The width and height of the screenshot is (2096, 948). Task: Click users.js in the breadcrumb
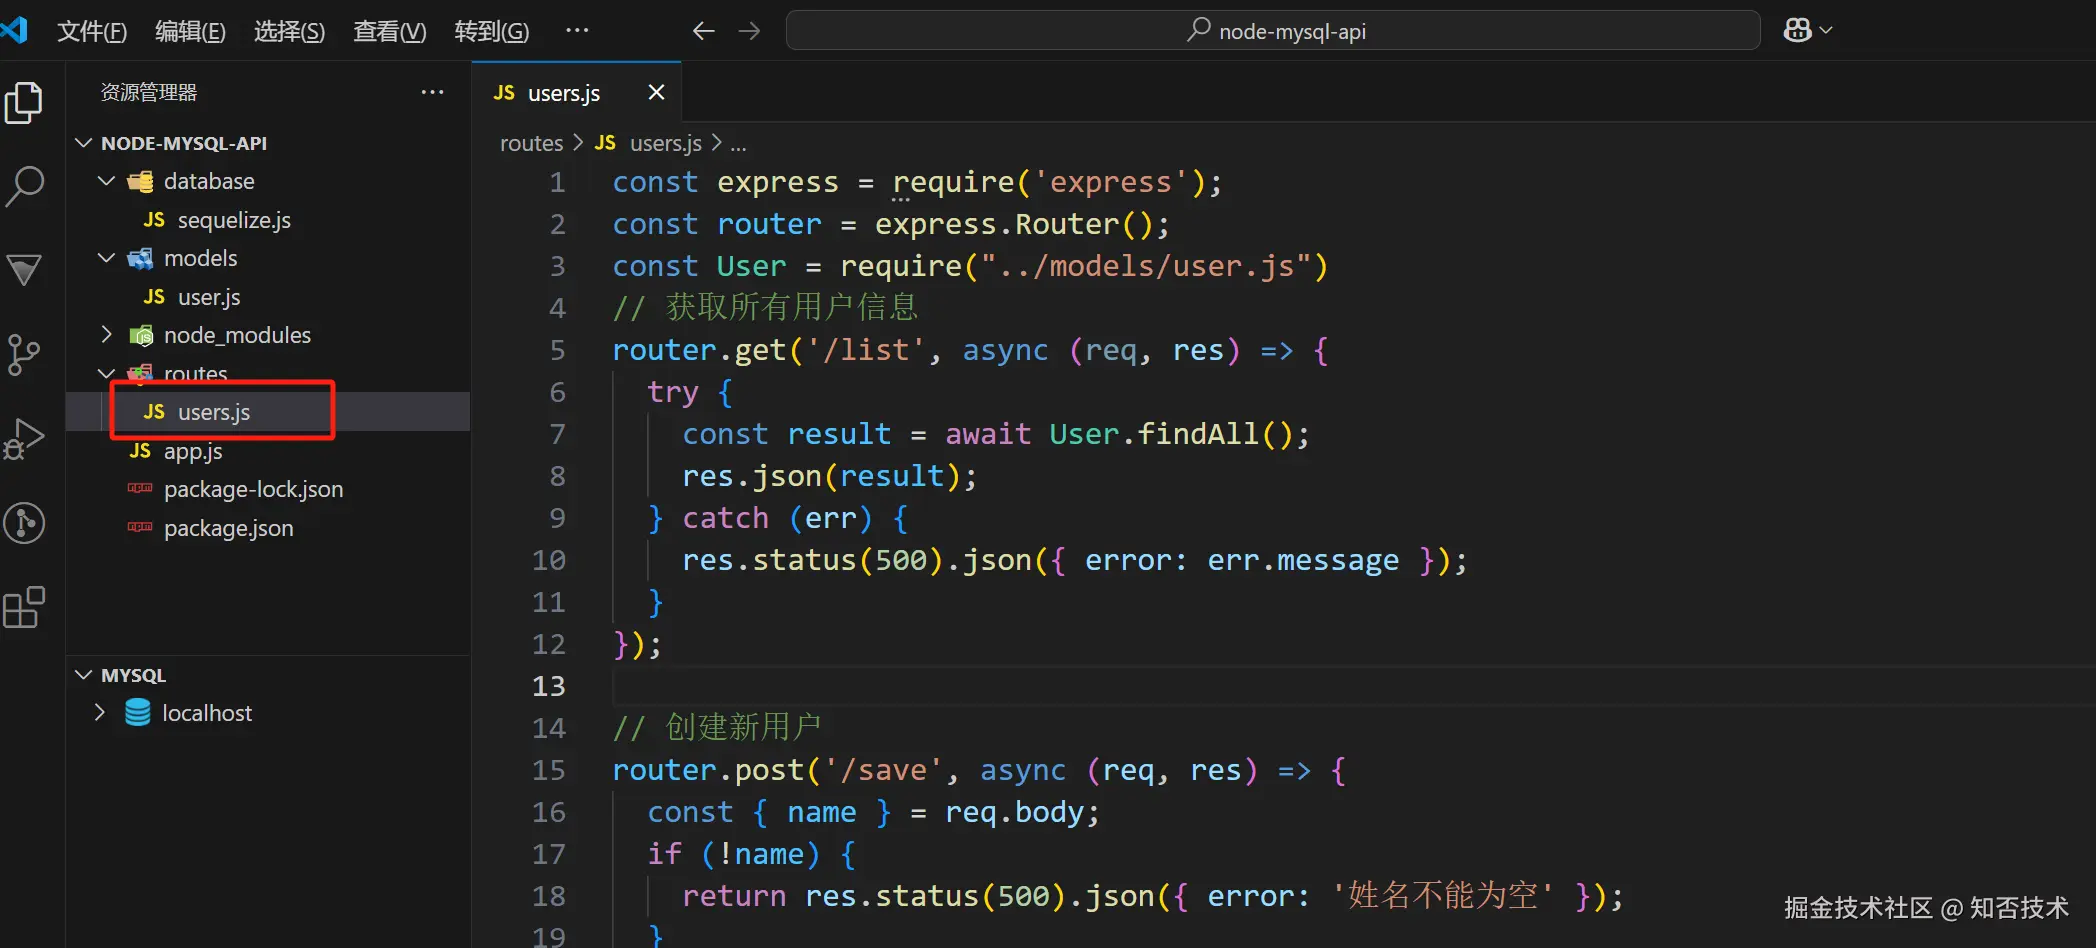(x=666, y=143)
